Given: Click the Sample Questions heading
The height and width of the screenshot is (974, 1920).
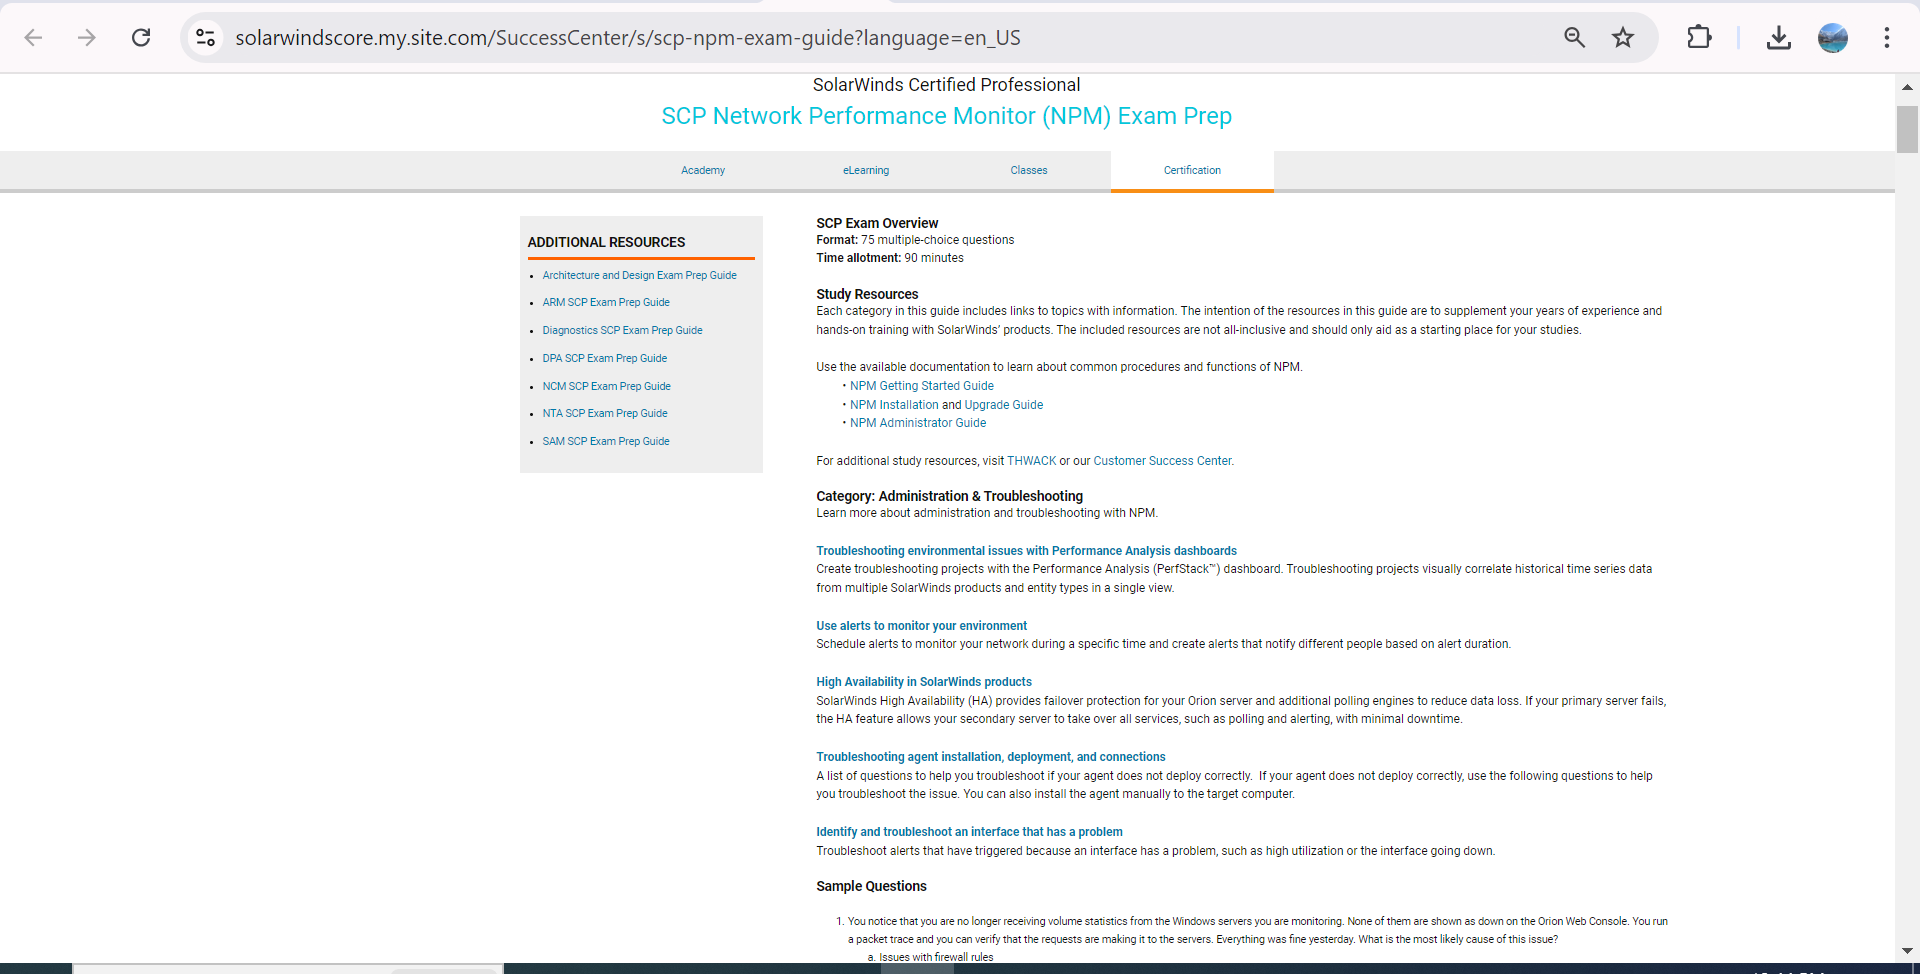Looking at the screenshot, I should coord(871,886).
